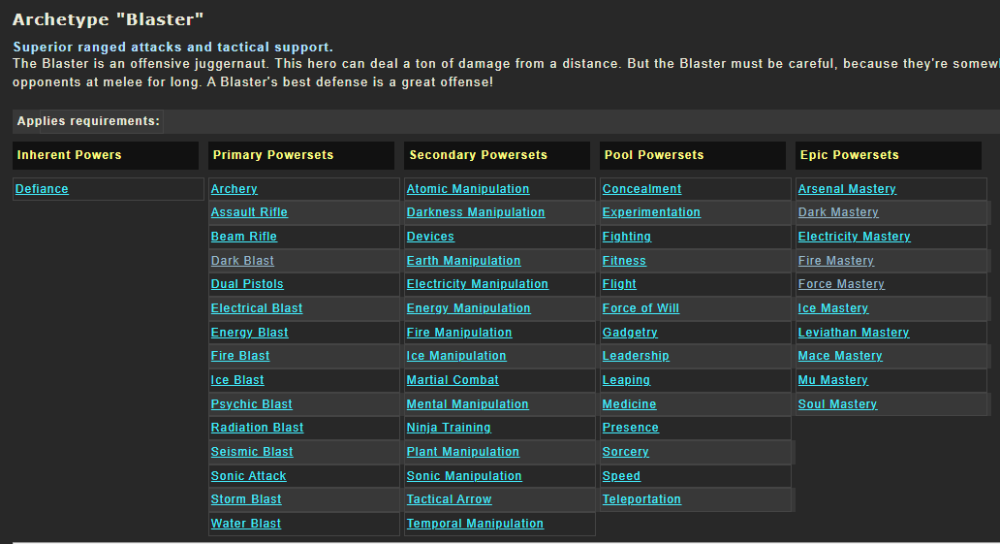The image size is (1000, 544).
Task: Select the Leadership pool powerset
Action: point(636,356)
